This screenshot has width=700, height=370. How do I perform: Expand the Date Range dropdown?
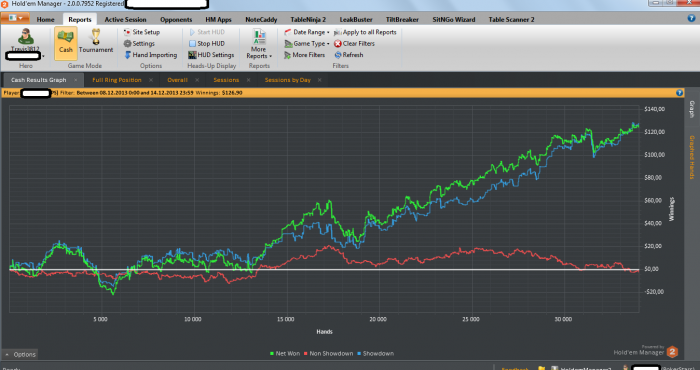tap(307, 32)
